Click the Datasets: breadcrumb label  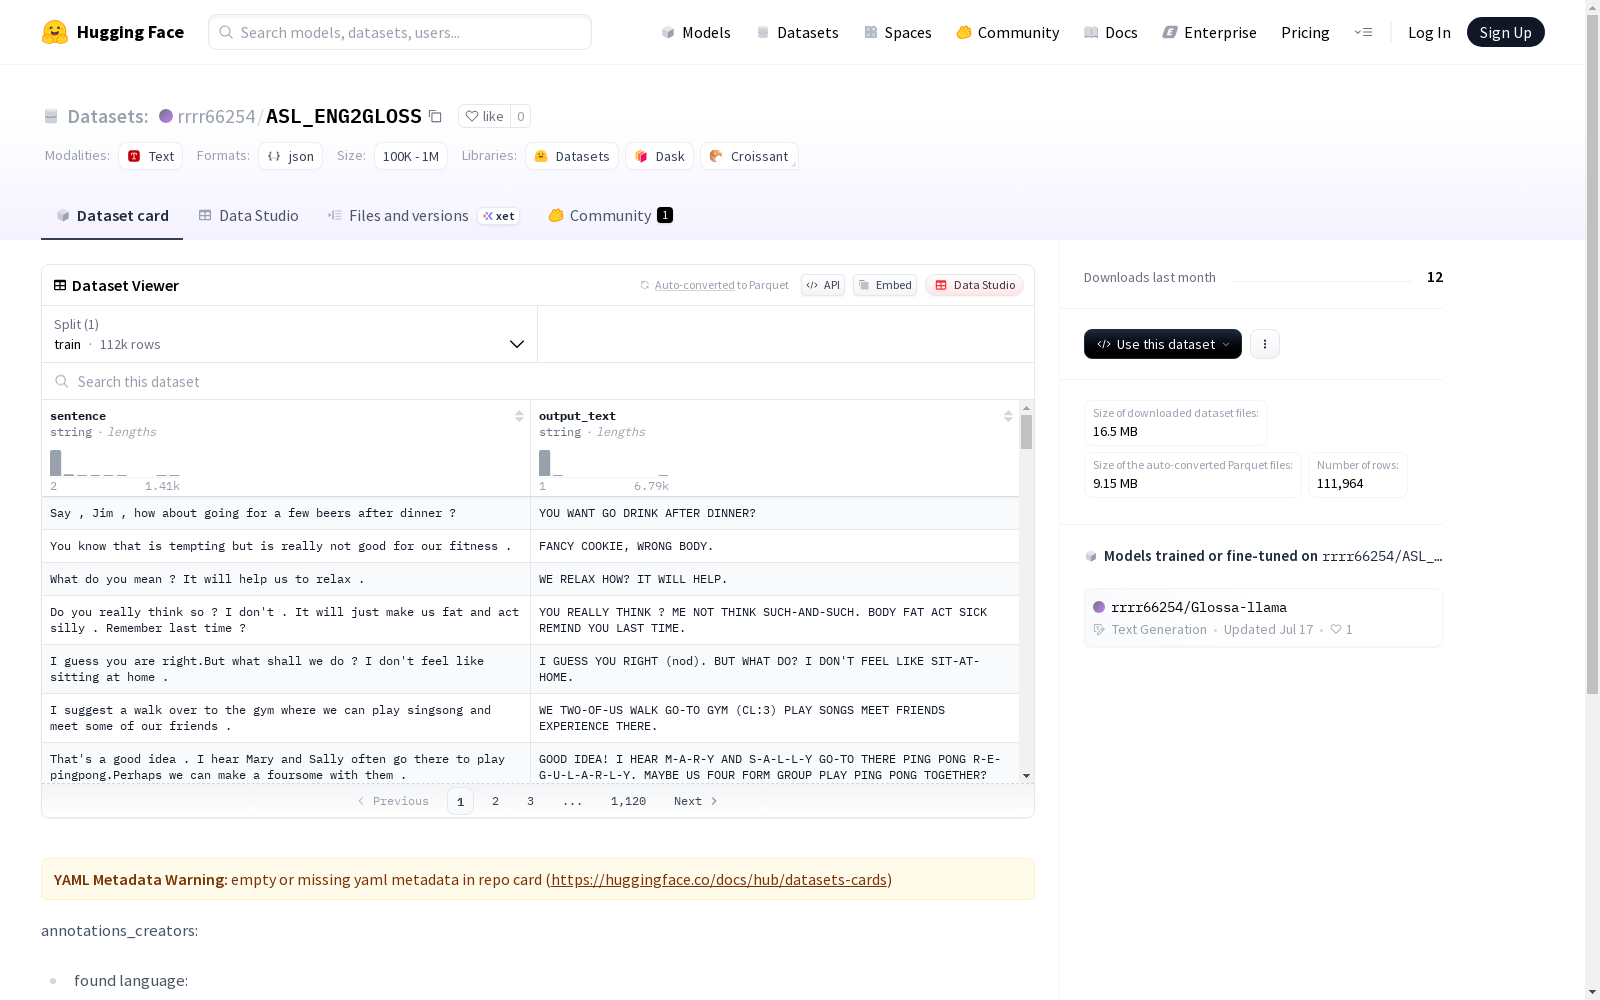pyautogui.click(x=108, y=116)
